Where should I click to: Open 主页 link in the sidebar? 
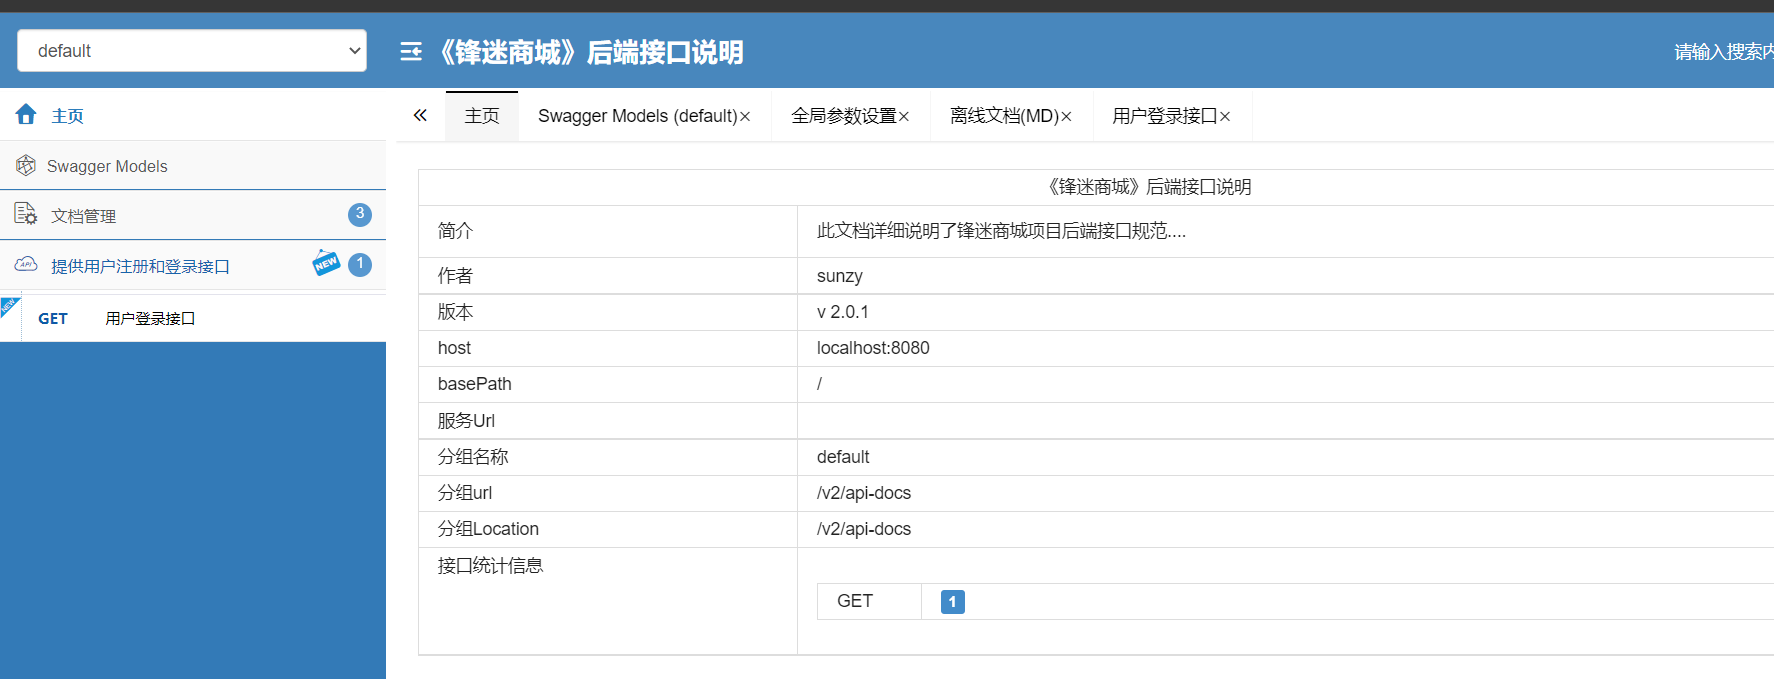pyautogui.click(x=68, y=116)
